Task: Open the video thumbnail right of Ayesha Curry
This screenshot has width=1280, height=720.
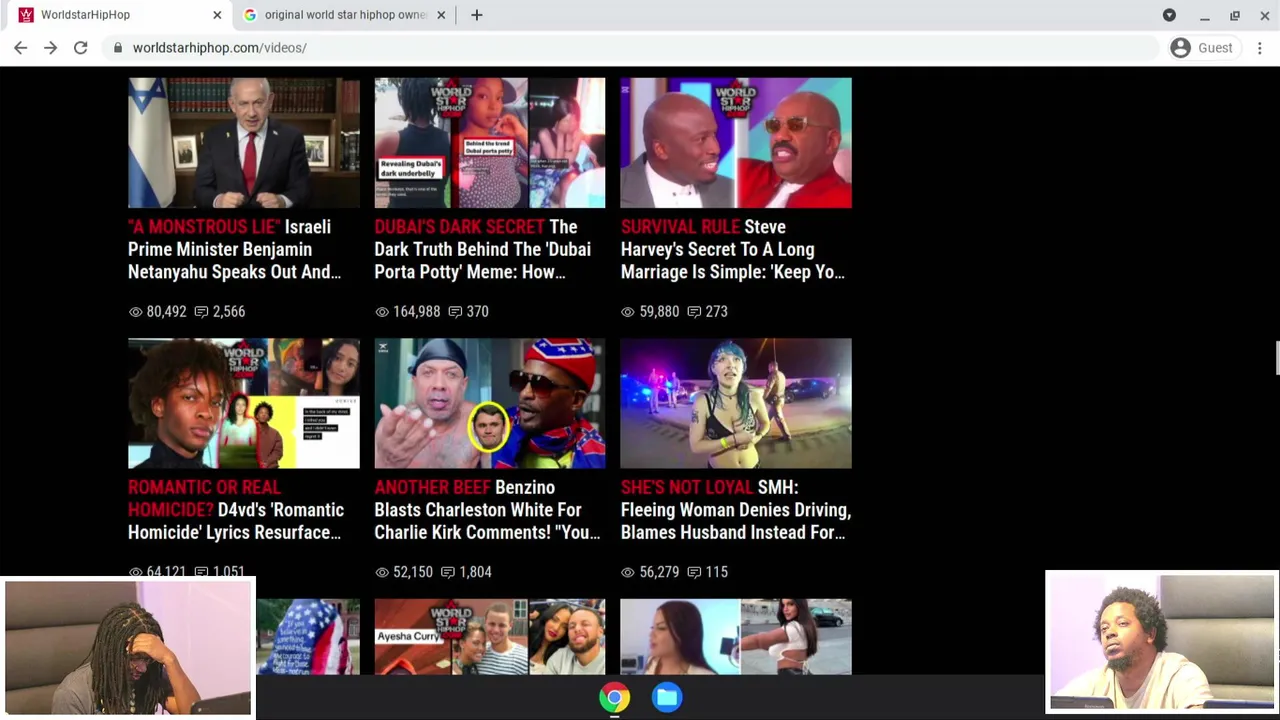Action: click(x=736, y=637)
